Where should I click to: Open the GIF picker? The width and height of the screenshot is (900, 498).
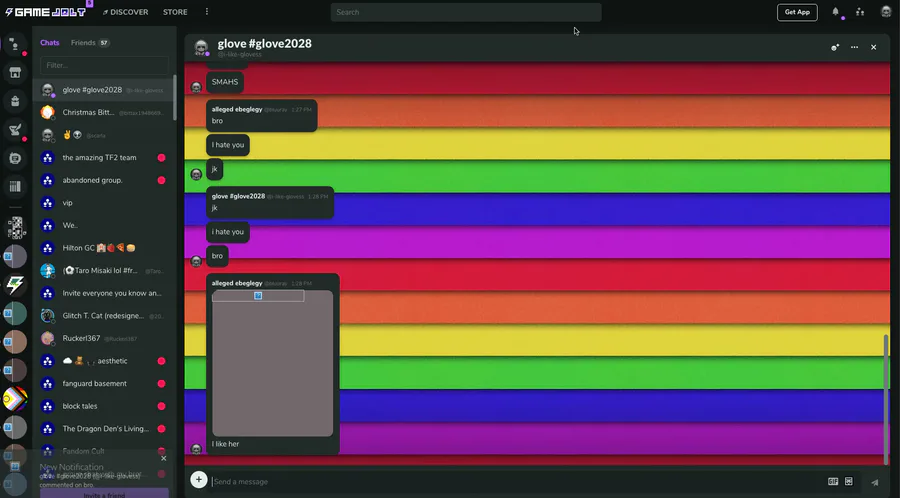click(x=833, y=481)
